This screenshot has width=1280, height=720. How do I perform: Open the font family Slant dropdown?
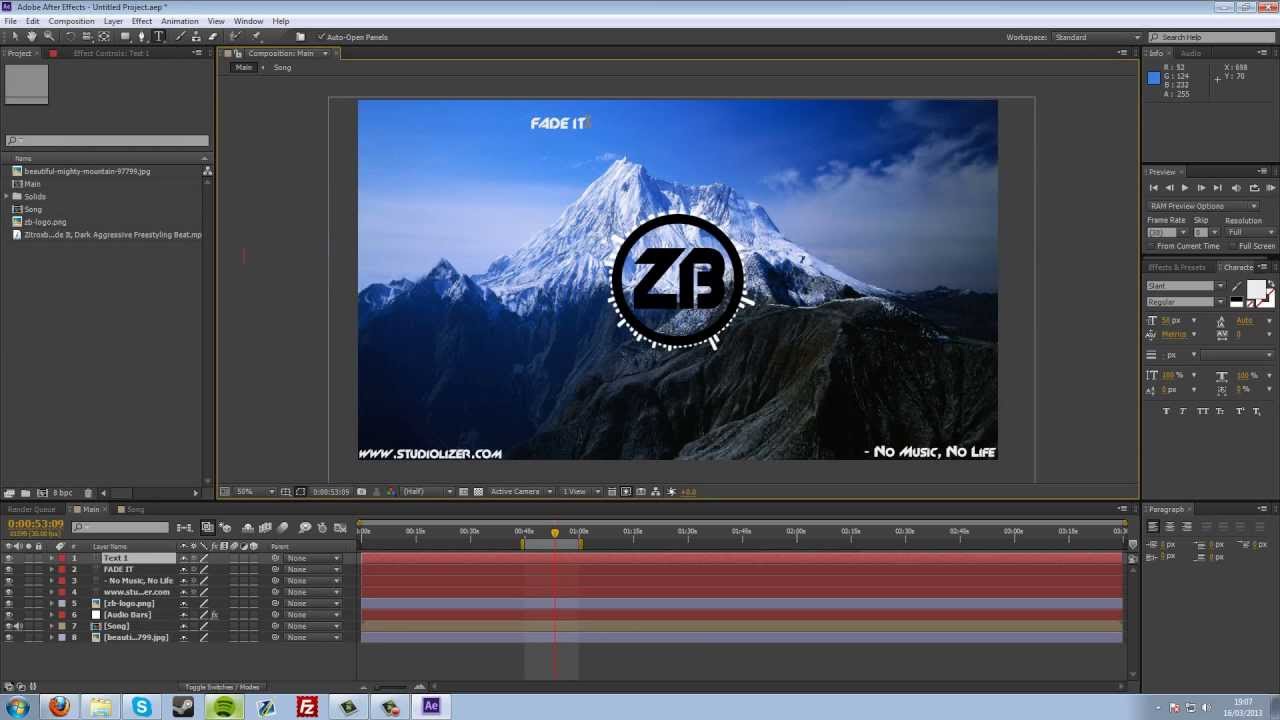[1185, 286]
